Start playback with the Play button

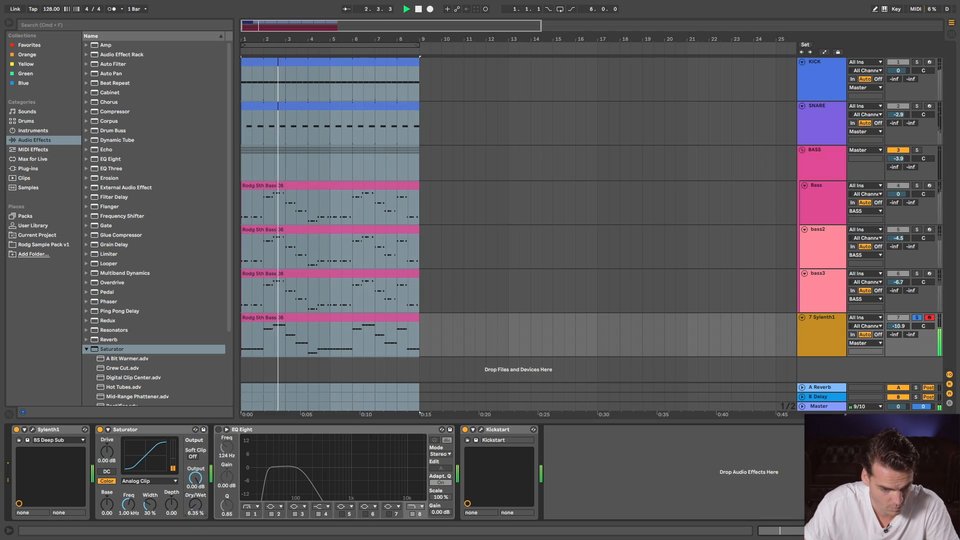click(406, 9)
